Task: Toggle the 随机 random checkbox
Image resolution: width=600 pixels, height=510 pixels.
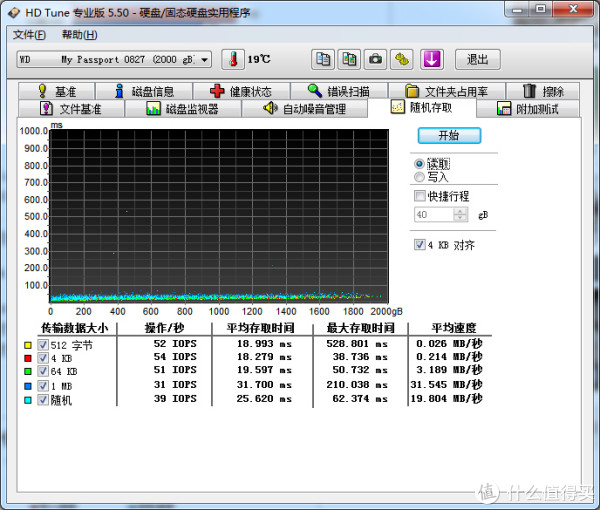Action: click(x=43, y=400)
